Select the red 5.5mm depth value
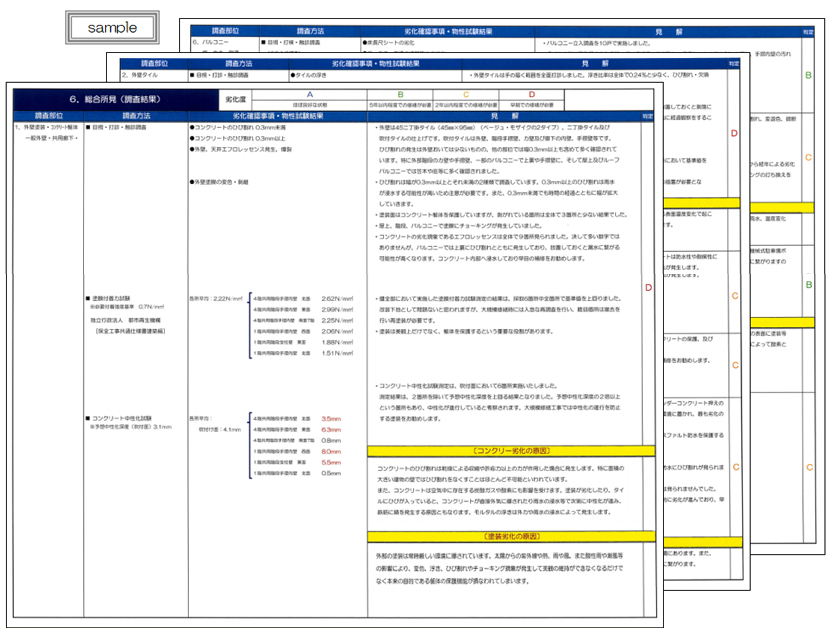Screen dimensions: 840x640 pos(331,462)
